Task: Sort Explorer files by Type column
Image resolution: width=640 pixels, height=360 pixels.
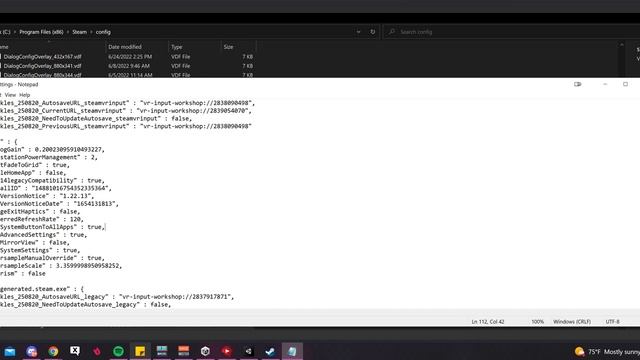Action: click(x=177, y=47)
